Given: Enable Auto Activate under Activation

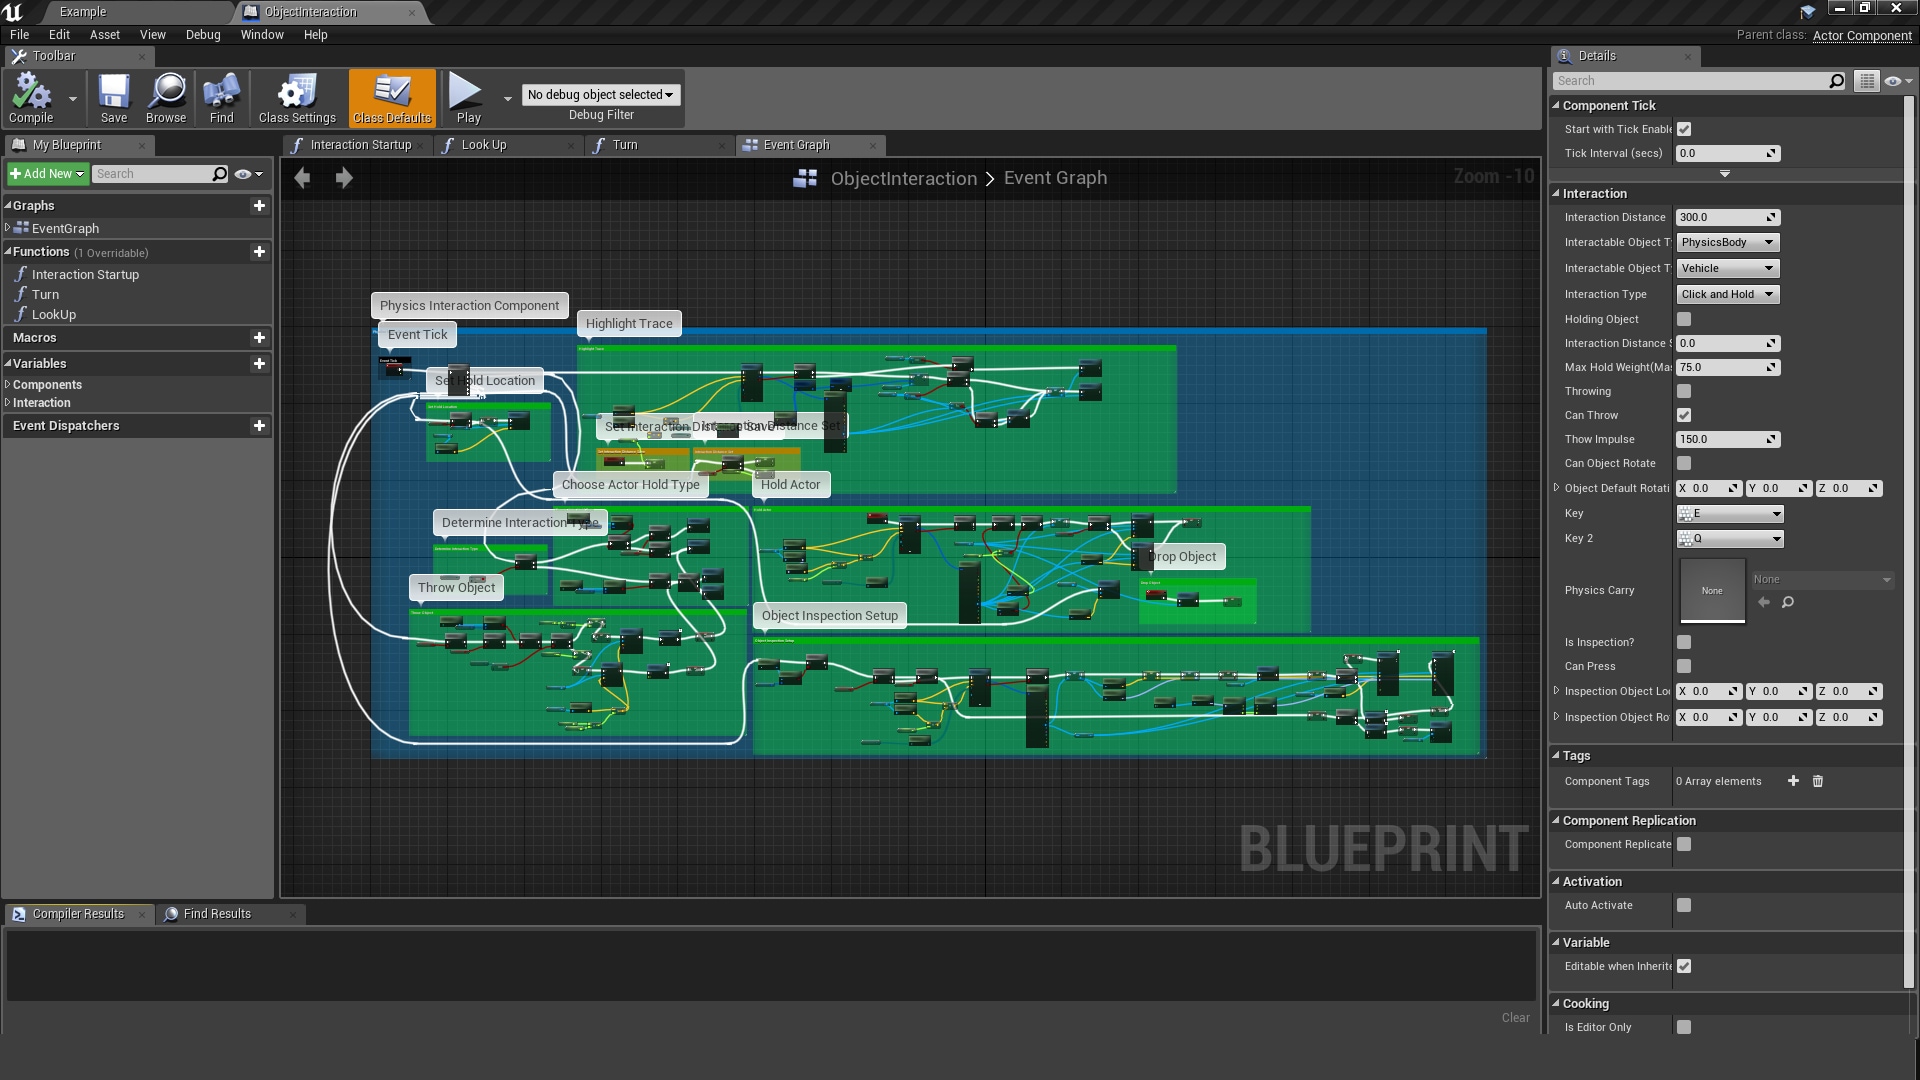Looking at the screenshot, I should [1684, 905].
